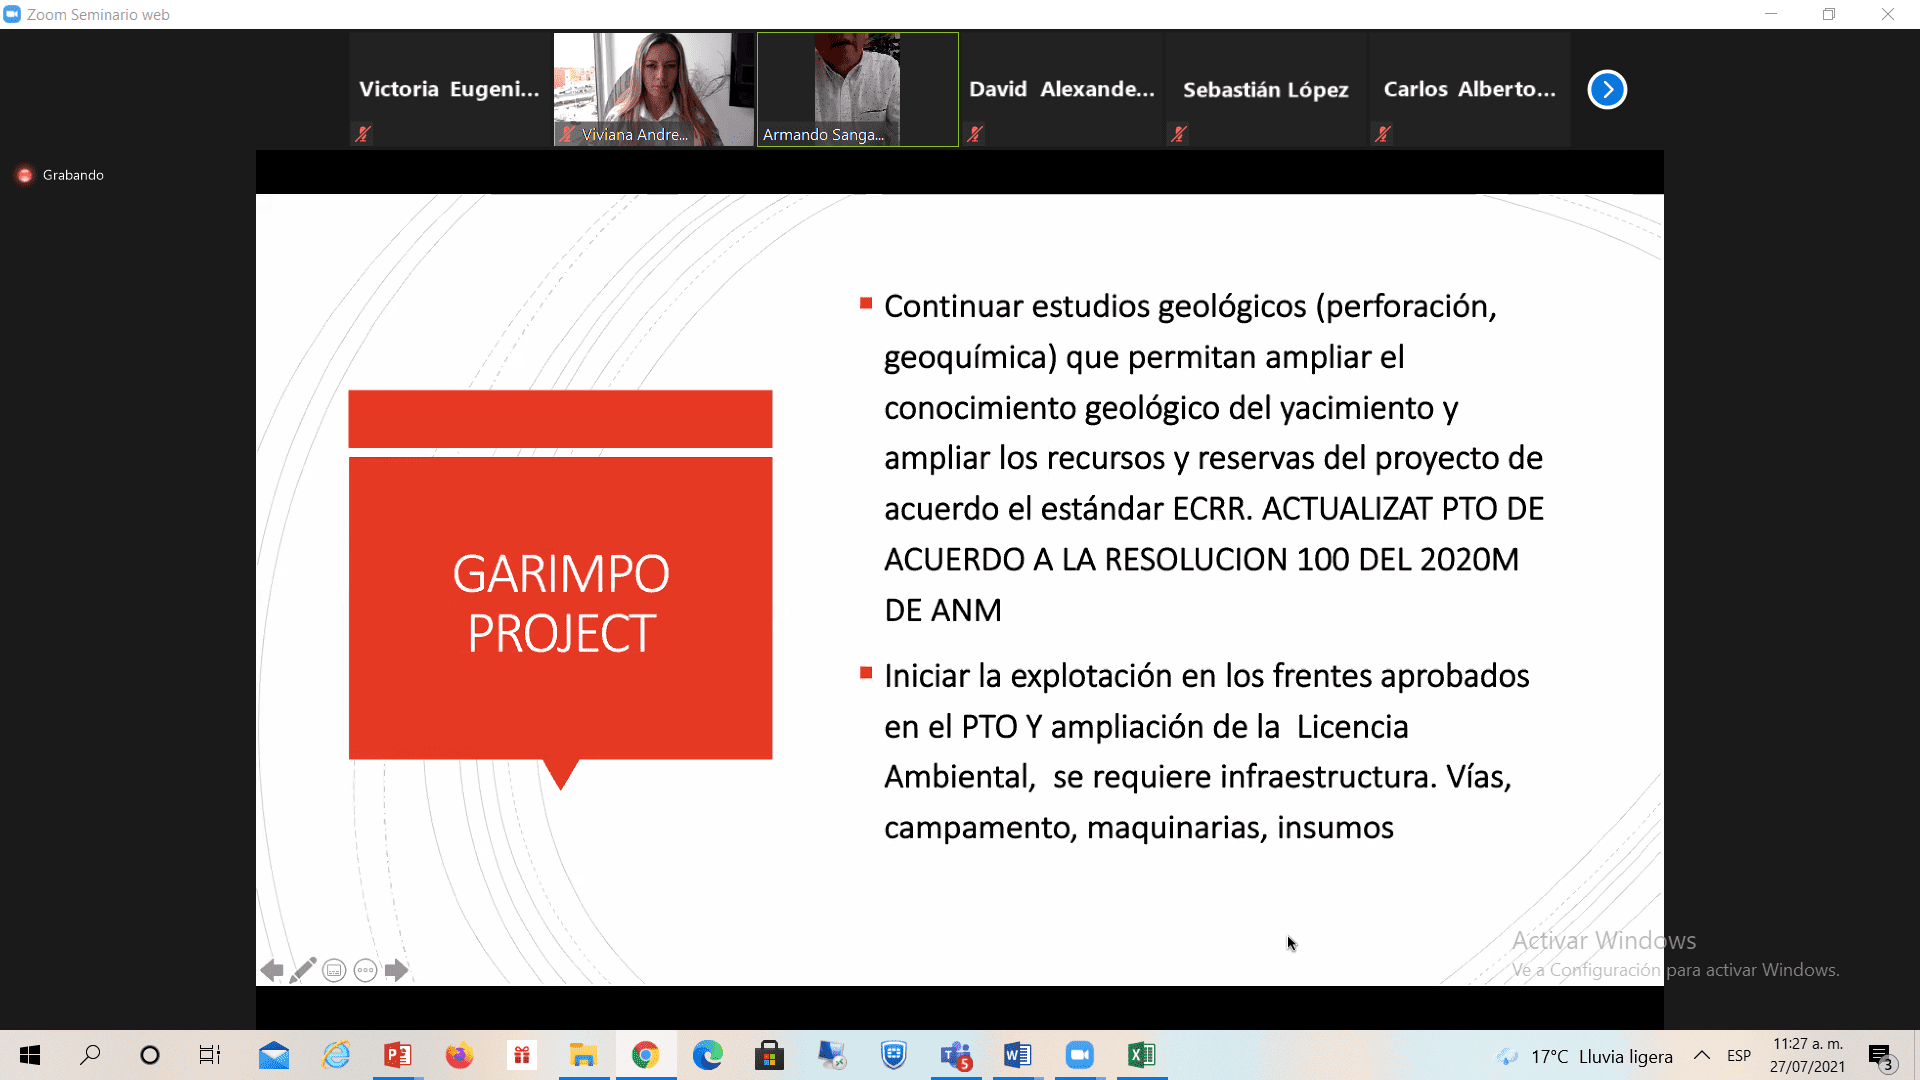Viewport: 1920px width, 1080px height.
Task: Open the slide pen annotation tool
Action: [x=303, y=970]
